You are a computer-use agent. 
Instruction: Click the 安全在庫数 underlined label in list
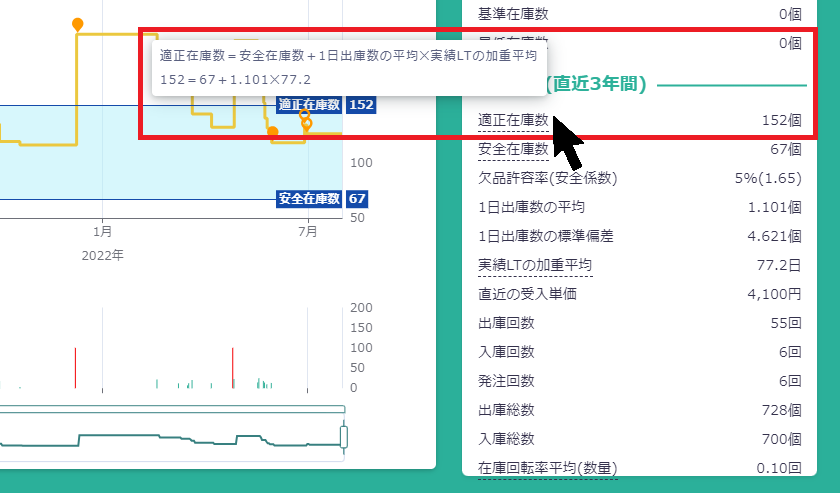514,149
